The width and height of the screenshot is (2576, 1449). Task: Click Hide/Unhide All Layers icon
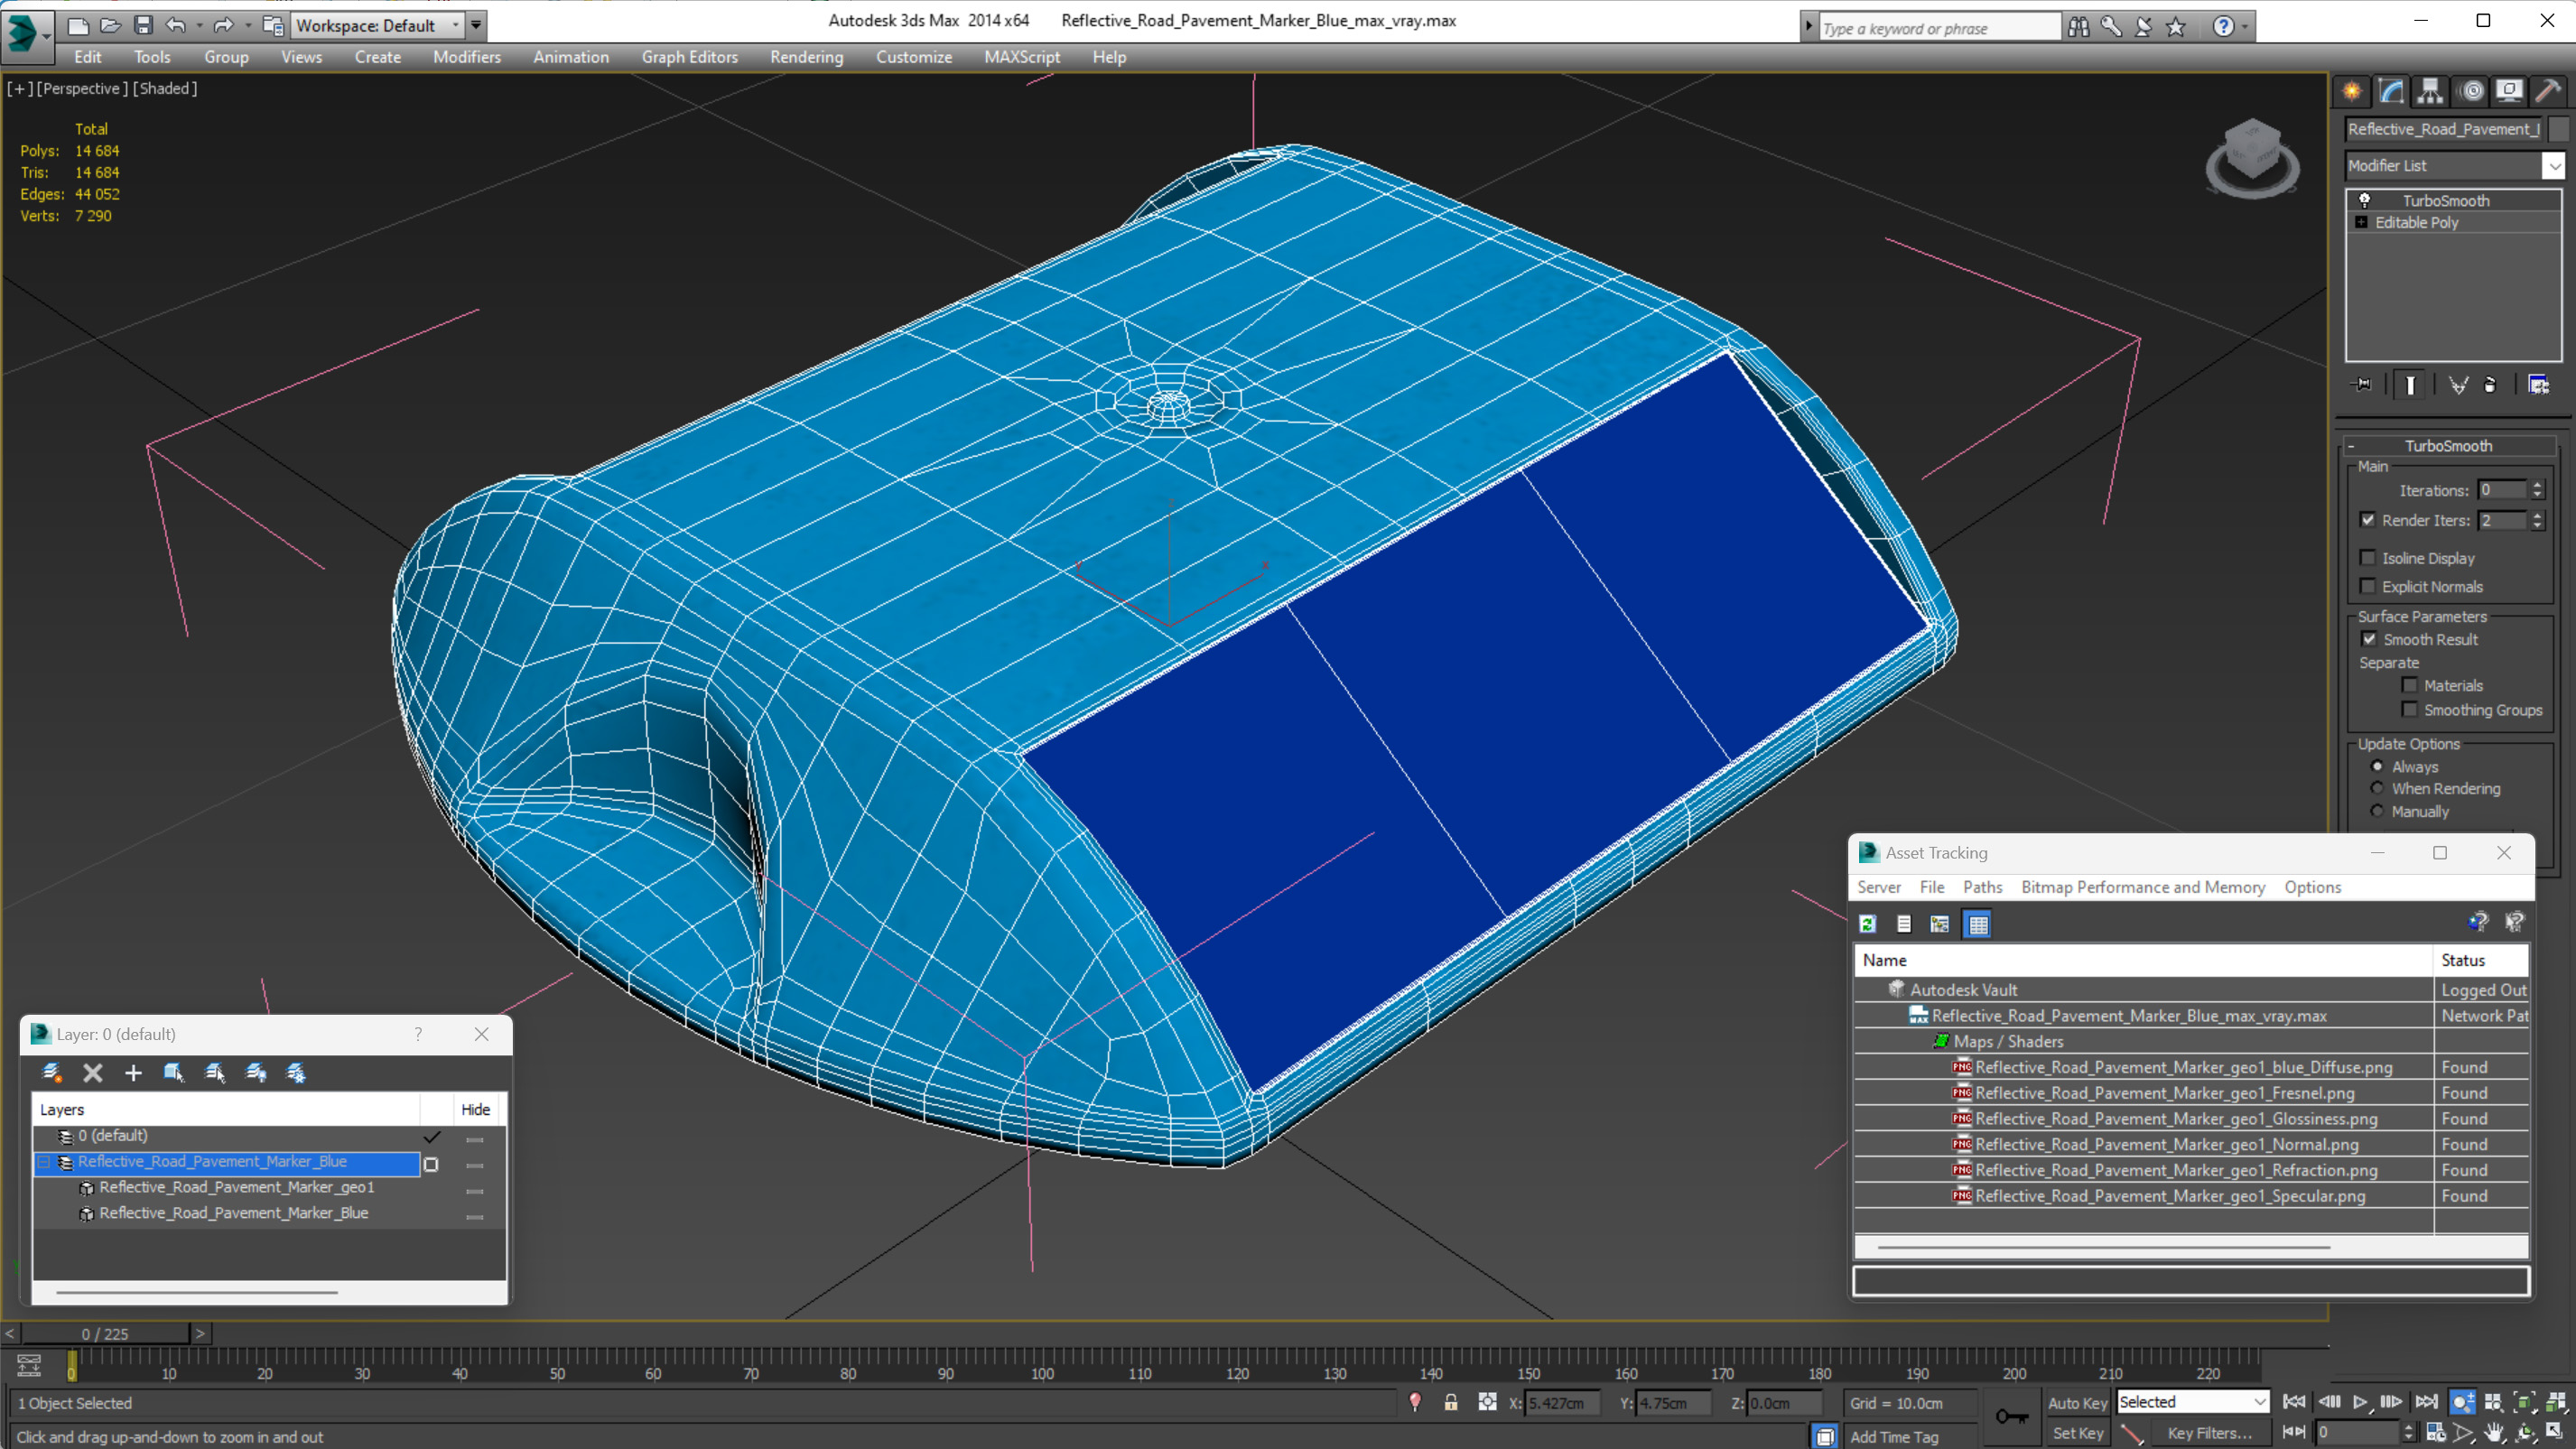pos(256,1073)
